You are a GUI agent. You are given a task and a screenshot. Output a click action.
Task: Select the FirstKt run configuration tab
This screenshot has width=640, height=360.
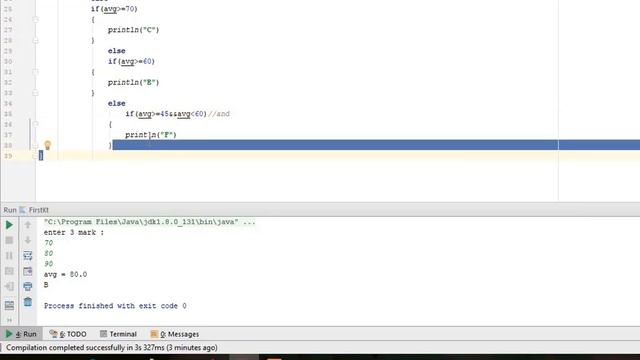click(34, 210)
